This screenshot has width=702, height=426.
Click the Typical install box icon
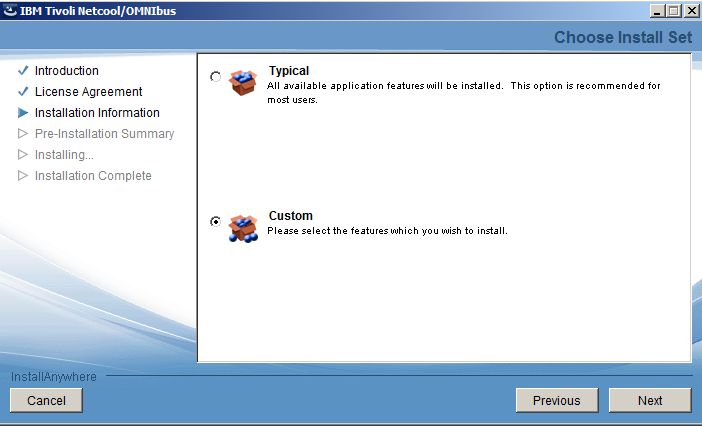pyautogui.click(x=243, y=83)
